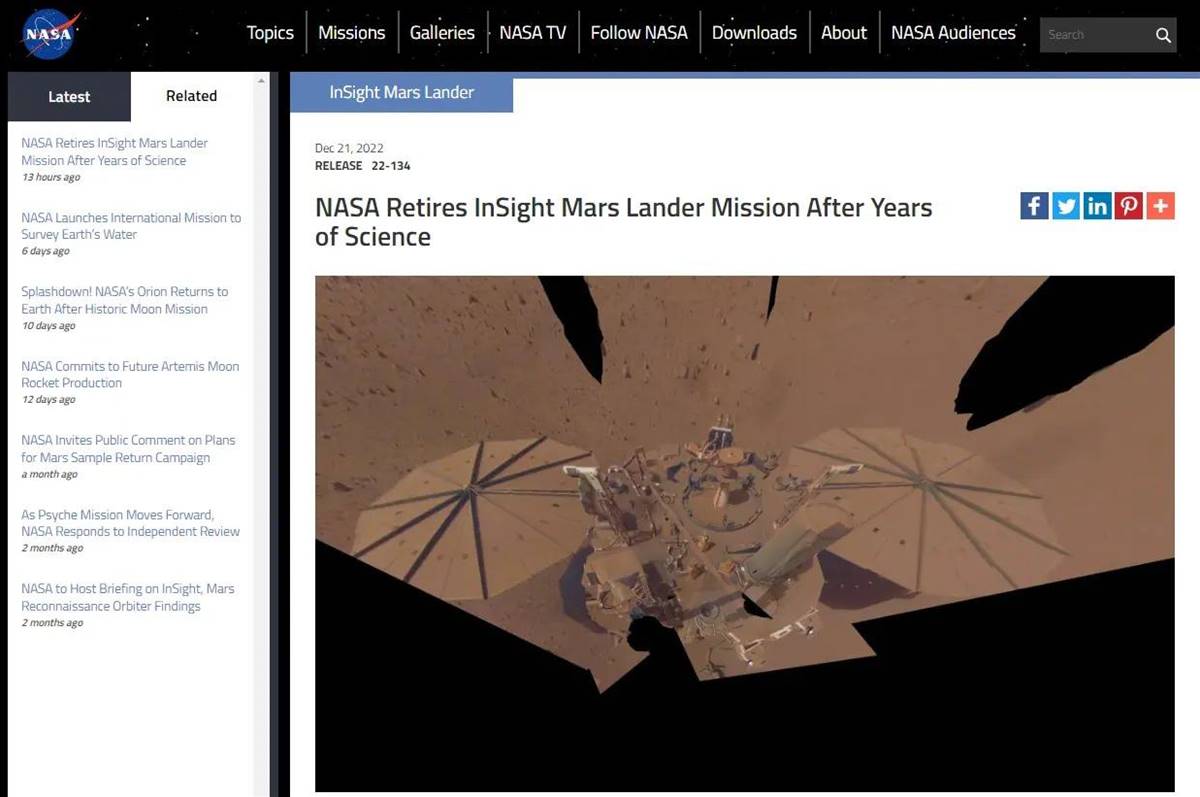Open 'NASA Retires InSight Mars Lander' sidebar link
Viewport: 1200px width, 797px height.
[114, 152]
